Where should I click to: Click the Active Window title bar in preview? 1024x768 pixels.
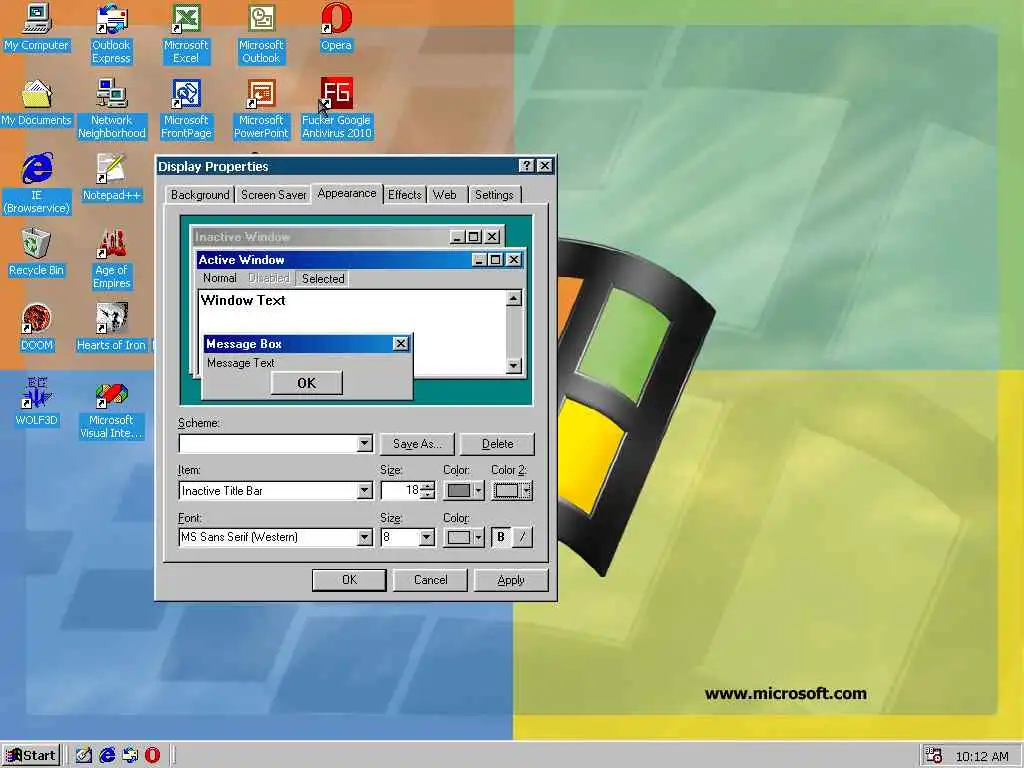pos(333,260)
